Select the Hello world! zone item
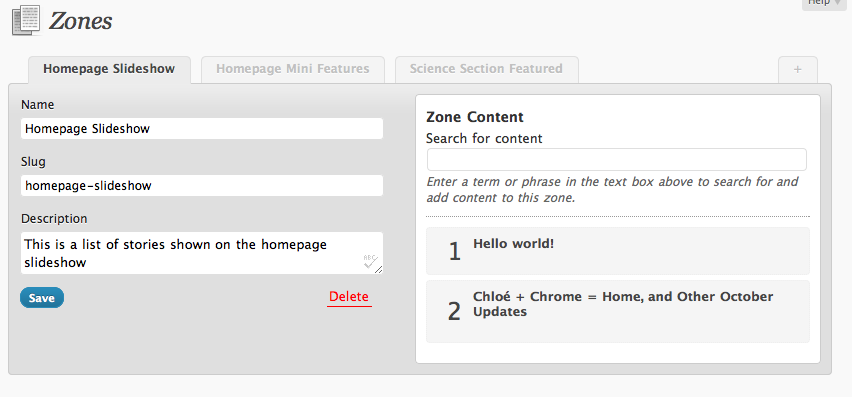Screen dimensions: 852x397 point(618,251)
